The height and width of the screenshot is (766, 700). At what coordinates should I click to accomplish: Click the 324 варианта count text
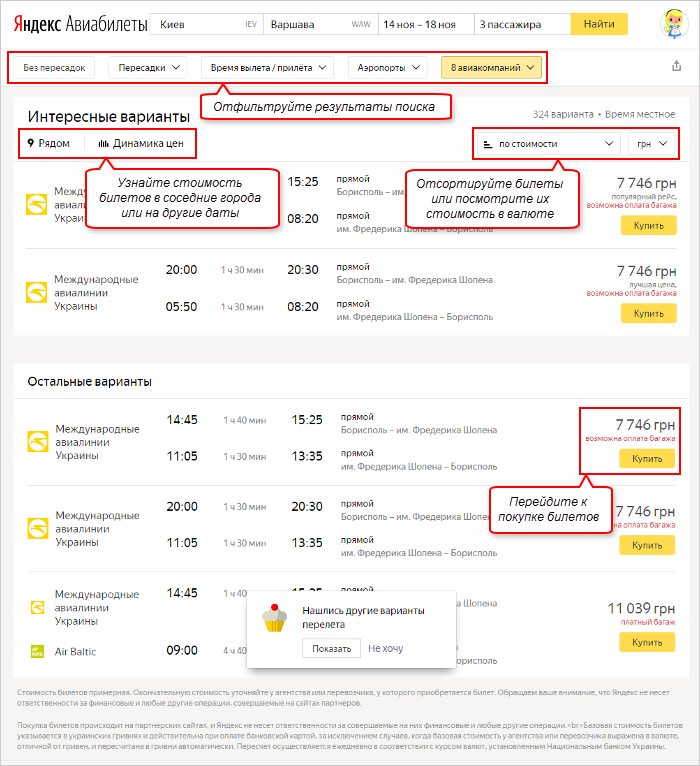563,114
